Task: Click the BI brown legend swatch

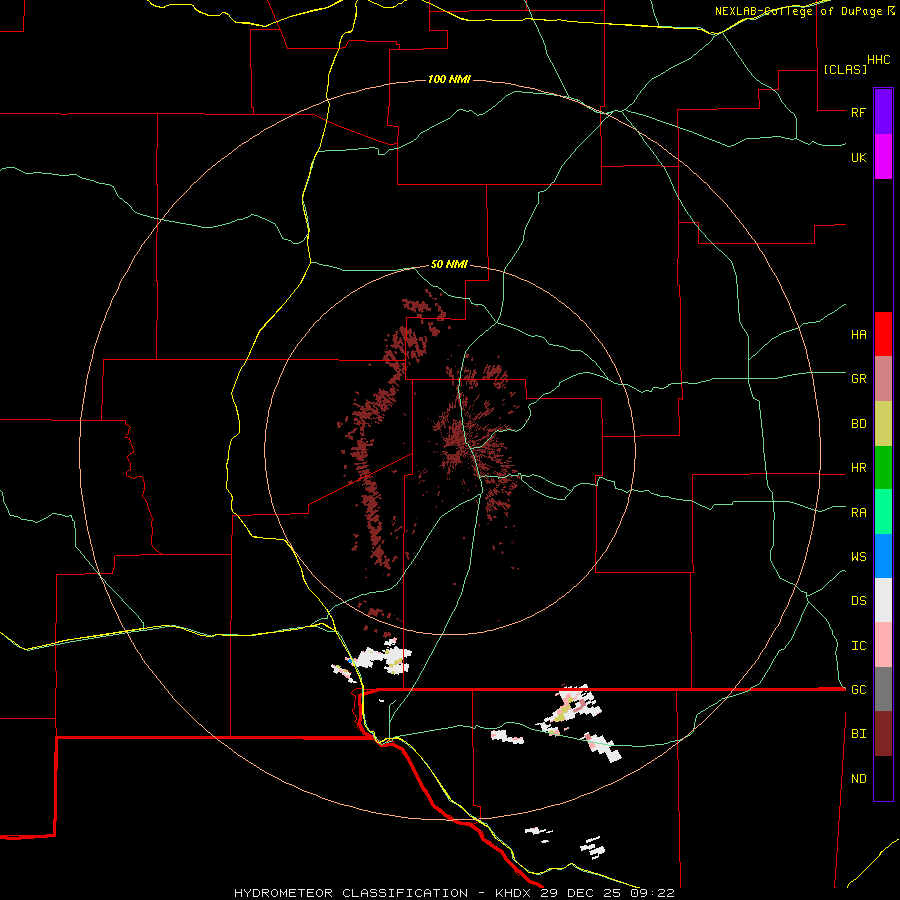Action: click(x=883, y=734)
